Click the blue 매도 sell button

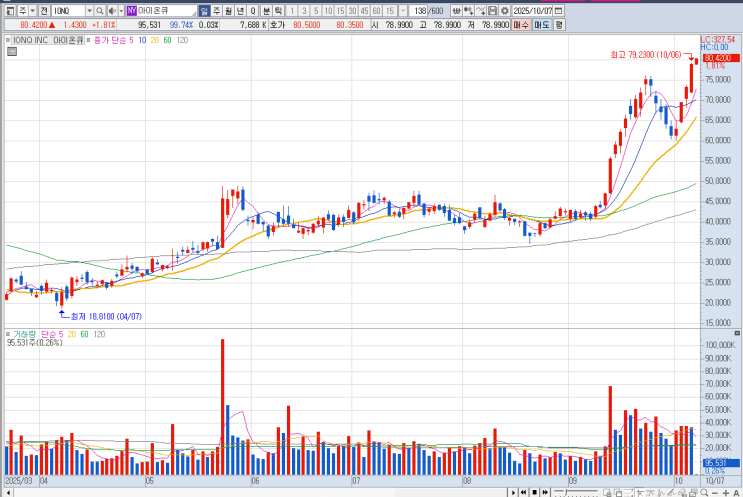(542, 25)
